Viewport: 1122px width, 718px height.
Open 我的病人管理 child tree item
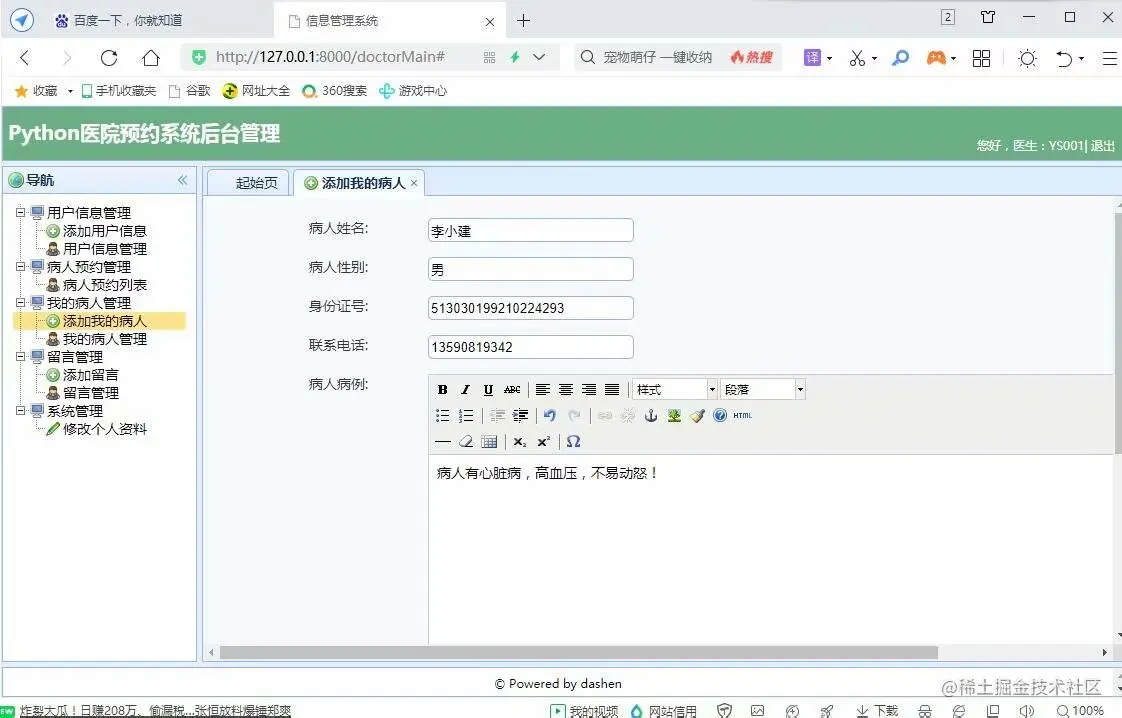pos(104,339)
